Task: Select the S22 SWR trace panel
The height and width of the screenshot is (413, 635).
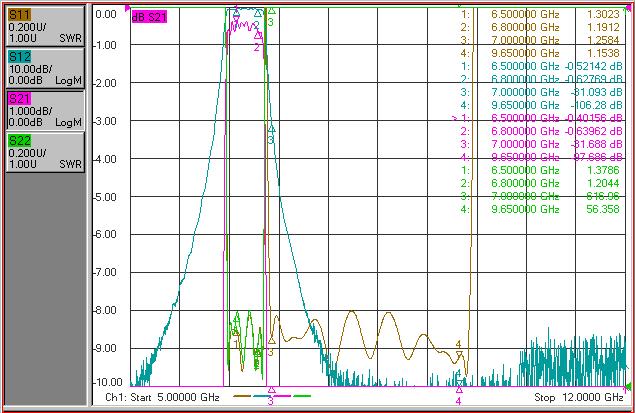Action: [x=45, y=153]
